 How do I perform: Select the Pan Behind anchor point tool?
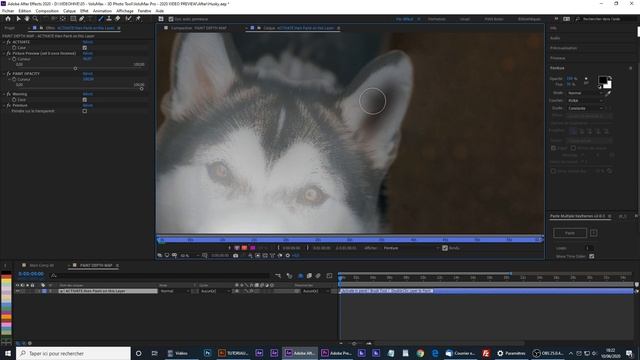[63, 19]
